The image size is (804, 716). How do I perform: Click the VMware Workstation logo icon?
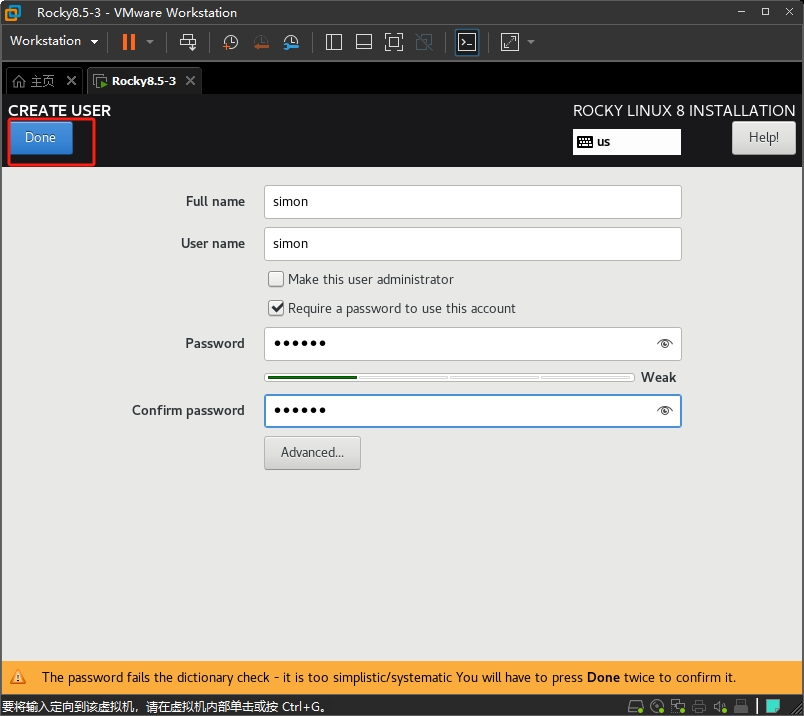click(x=13, y=13)
